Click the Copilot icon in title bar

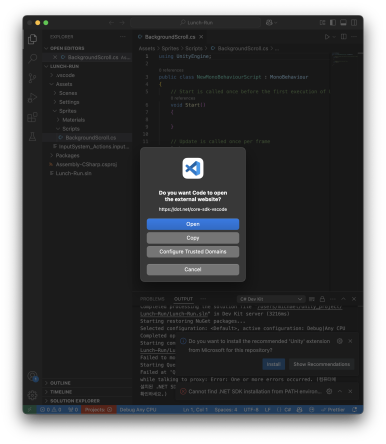click(269, 23)
